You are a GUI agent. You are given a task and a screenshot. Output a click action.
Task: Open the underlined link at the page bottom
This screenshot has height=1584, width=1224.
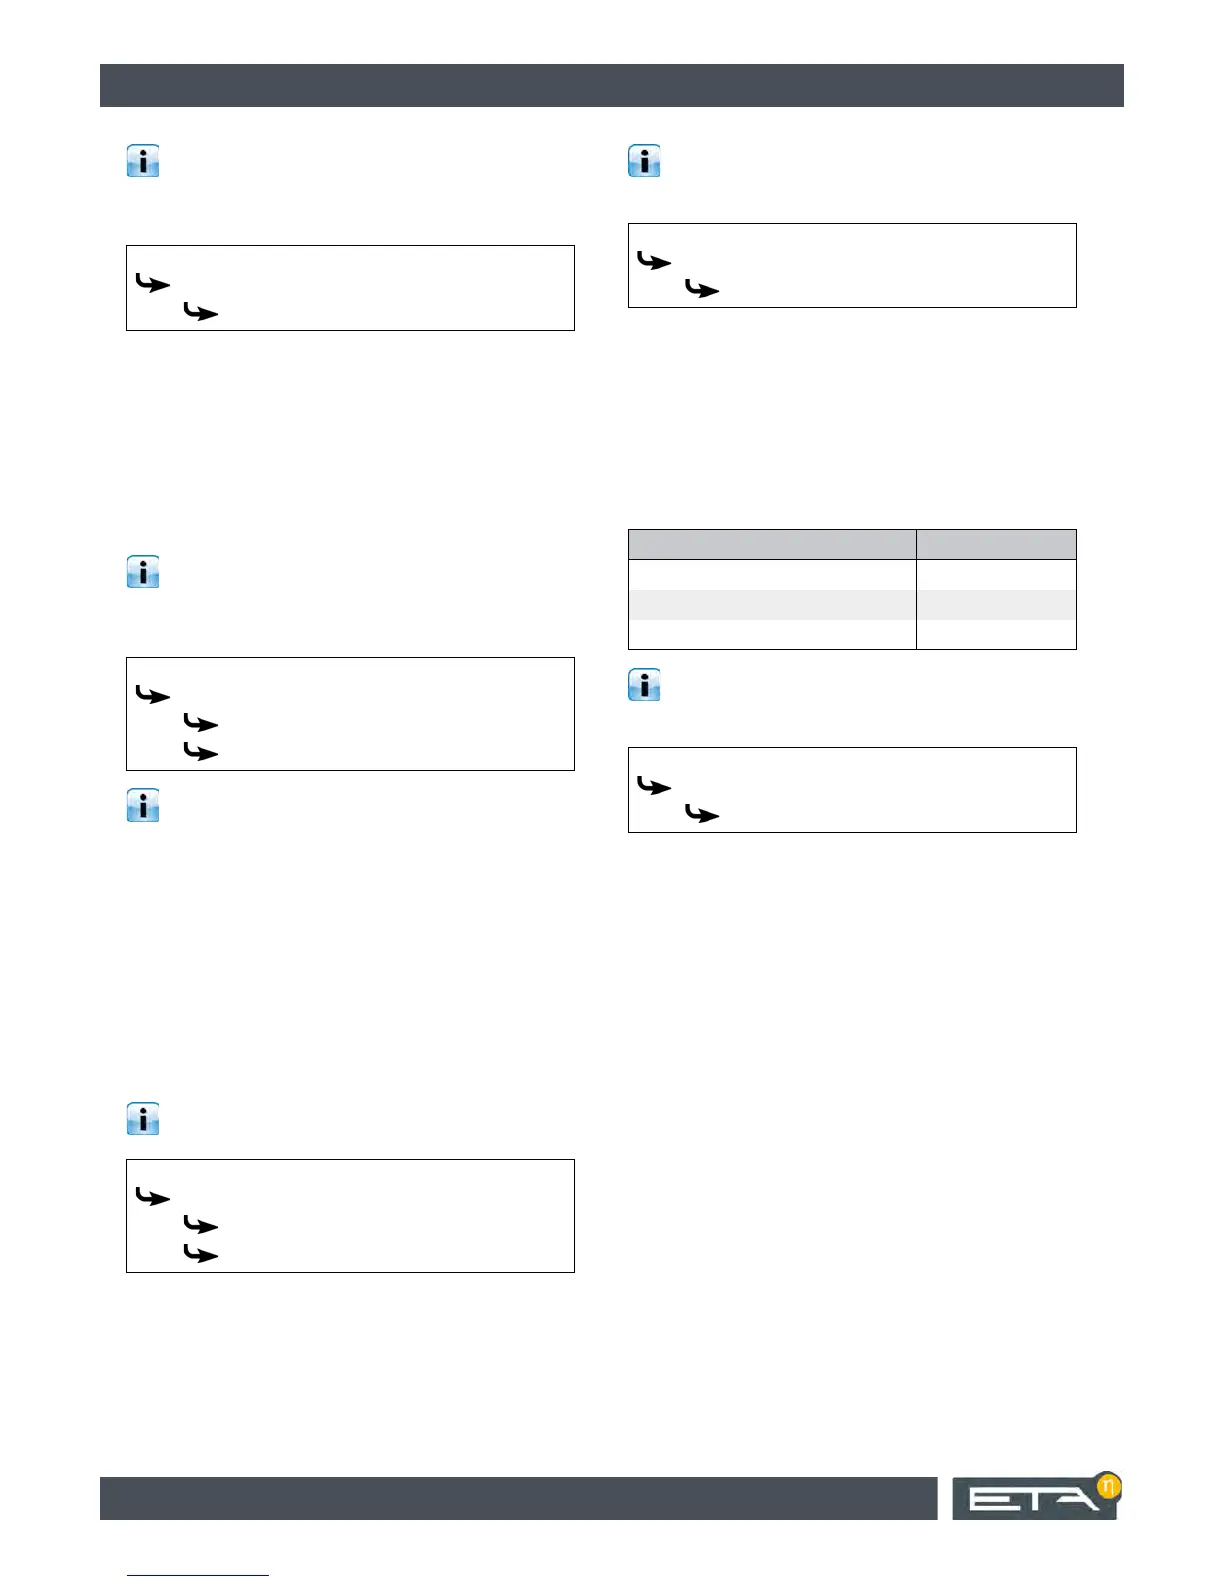[x=197, y=1575]
